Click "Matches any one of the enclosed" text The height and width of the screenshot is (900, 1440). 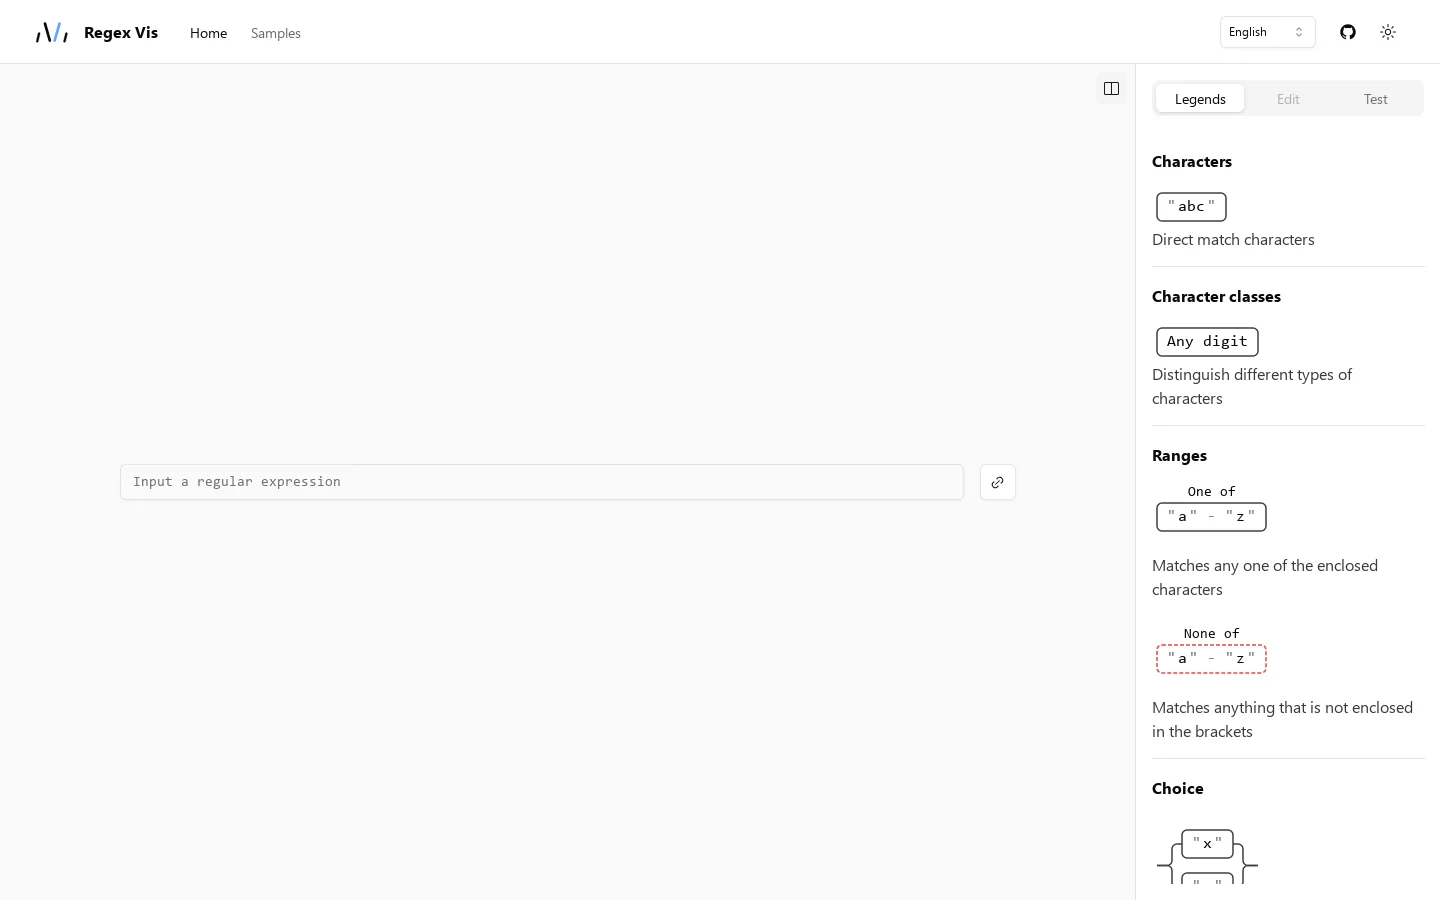pos(1265,566)
